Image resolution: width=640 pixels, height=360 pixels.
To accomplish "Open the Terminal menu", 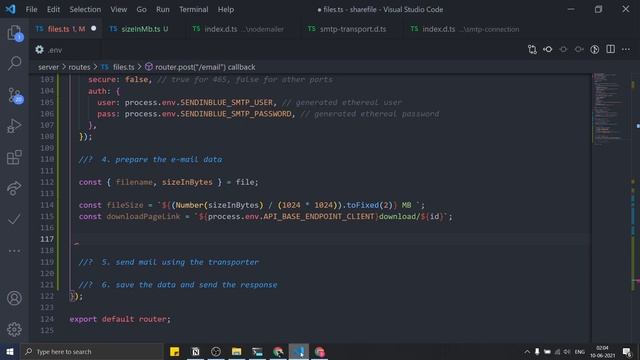I will click(193, 9).
